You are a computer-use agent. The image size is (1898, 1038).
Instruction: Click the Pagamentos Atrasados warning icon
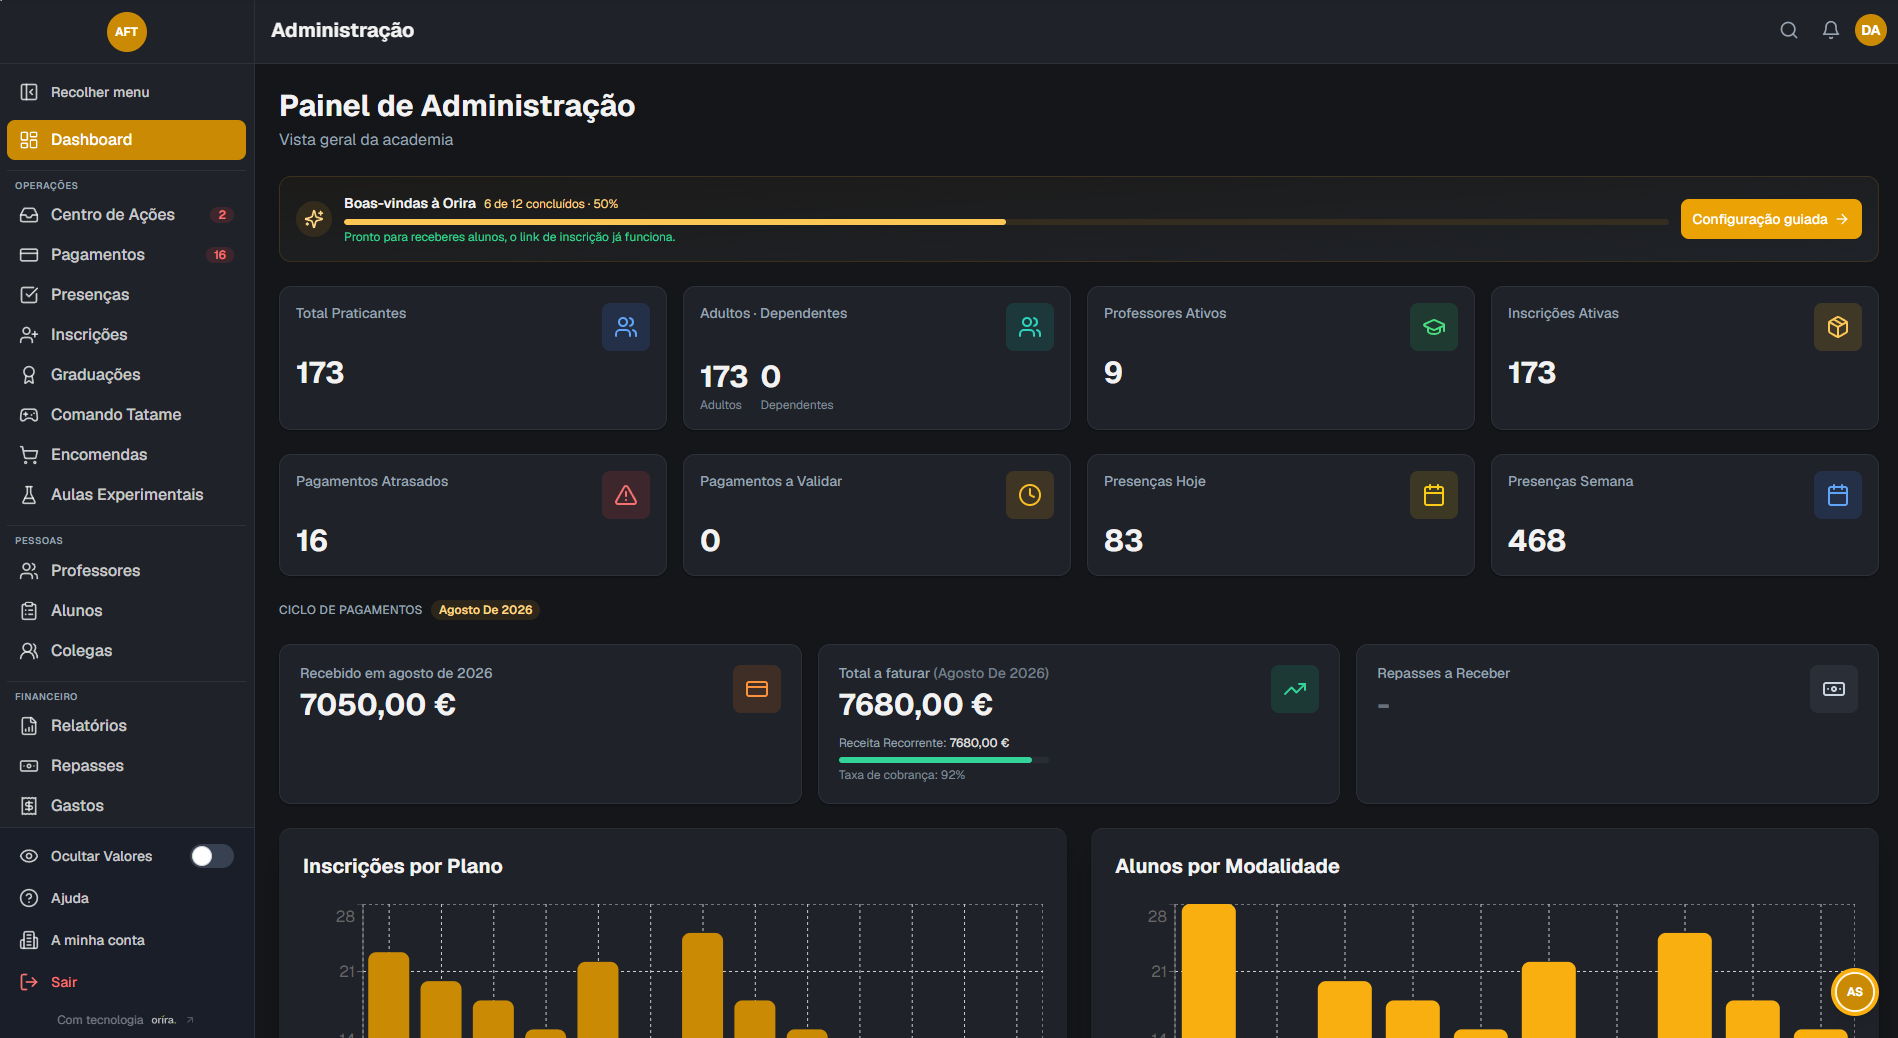click(626, 495)
